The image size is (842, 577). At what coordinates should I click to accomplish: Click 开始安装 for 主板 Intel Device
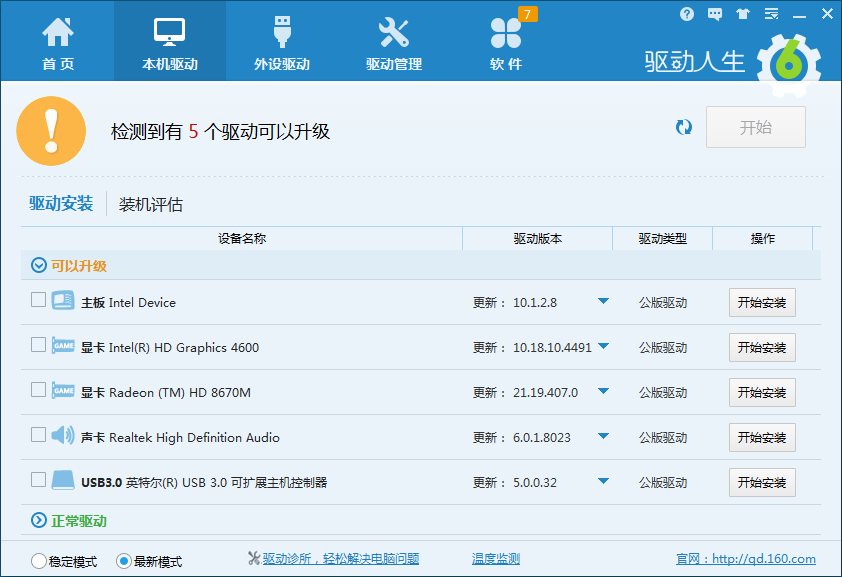pos(762,303)
